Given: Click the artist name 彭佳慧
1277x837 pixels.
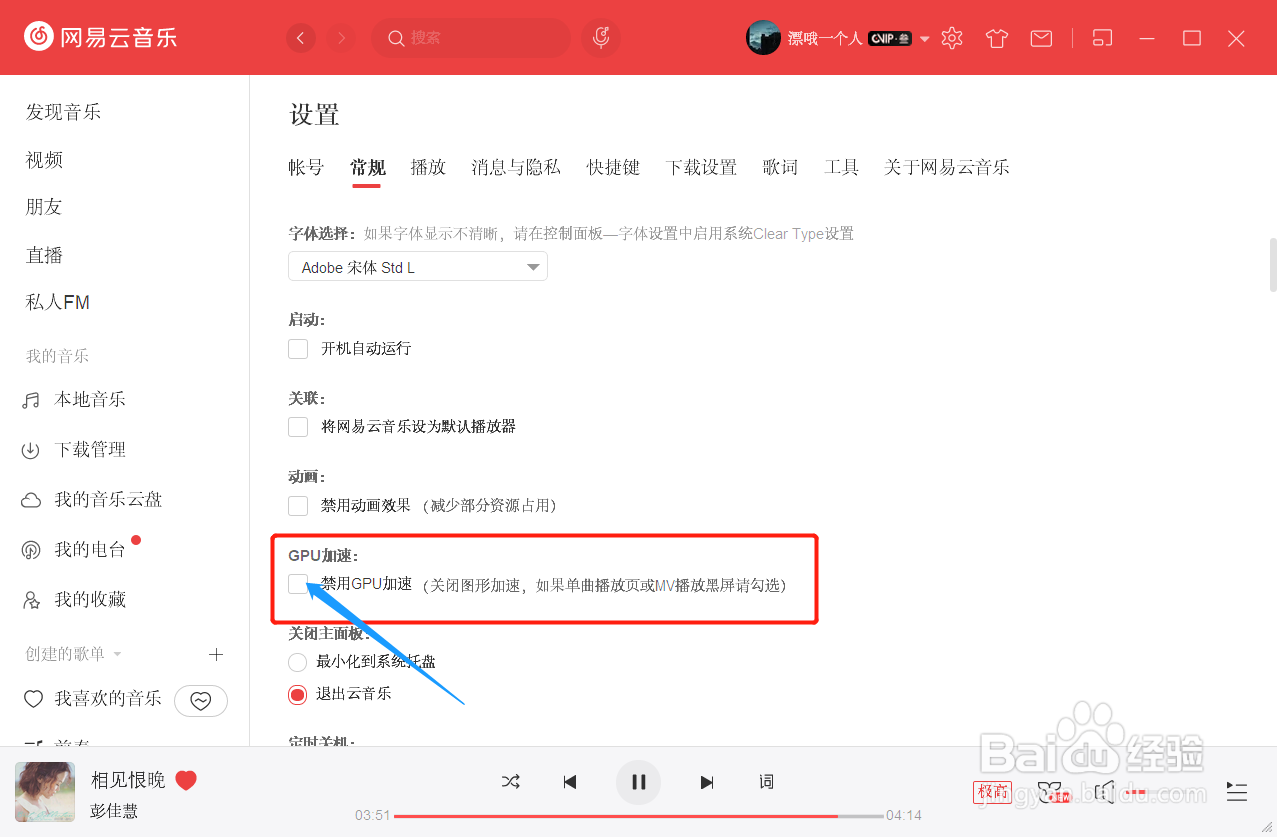Looking at the screenshot, I should click(x=114, y=811).
